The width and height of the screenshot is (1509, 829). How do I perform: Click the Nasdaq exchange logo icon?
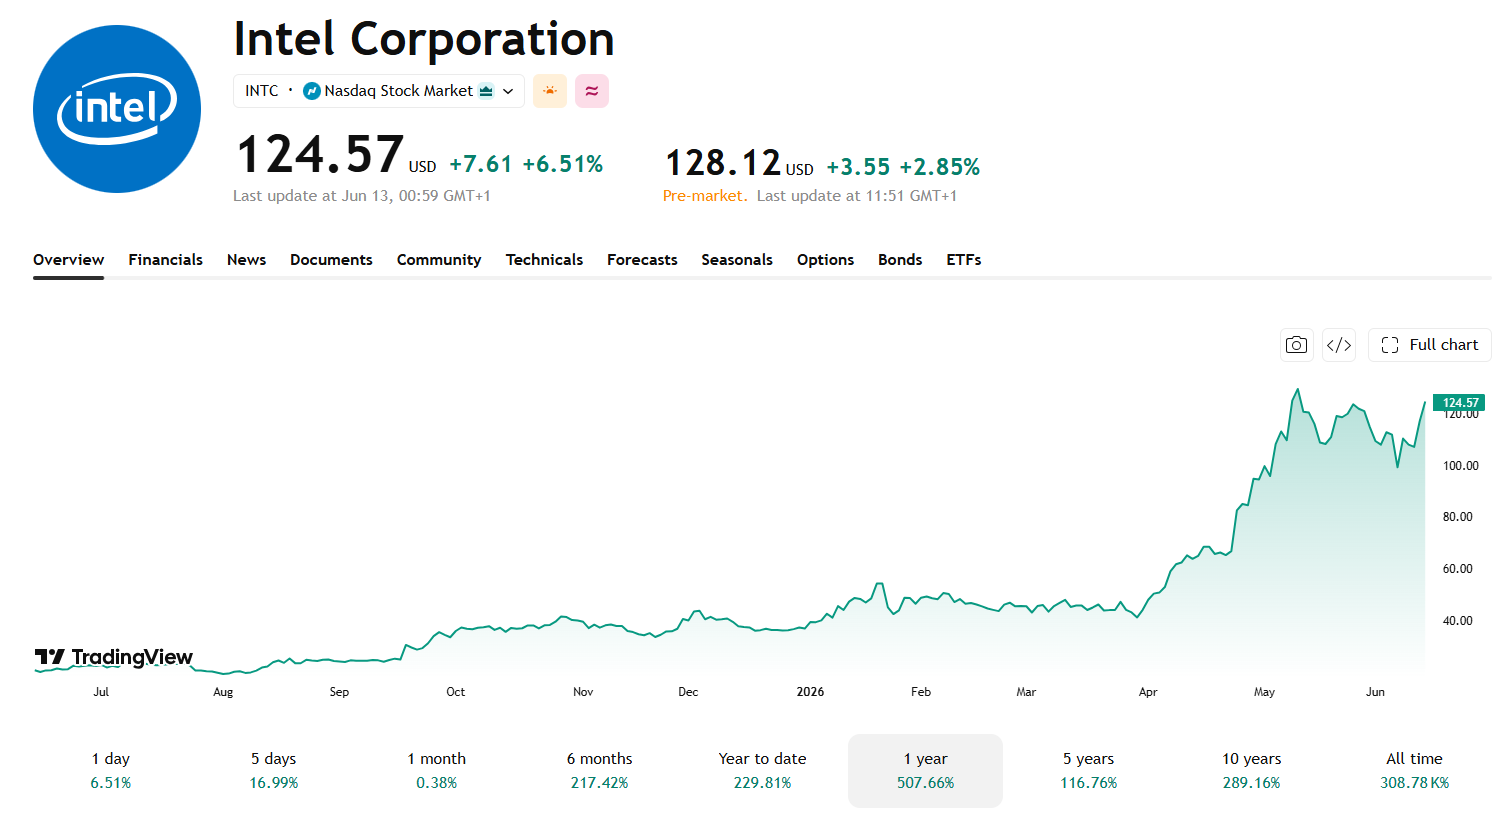[x=312, y=91]
